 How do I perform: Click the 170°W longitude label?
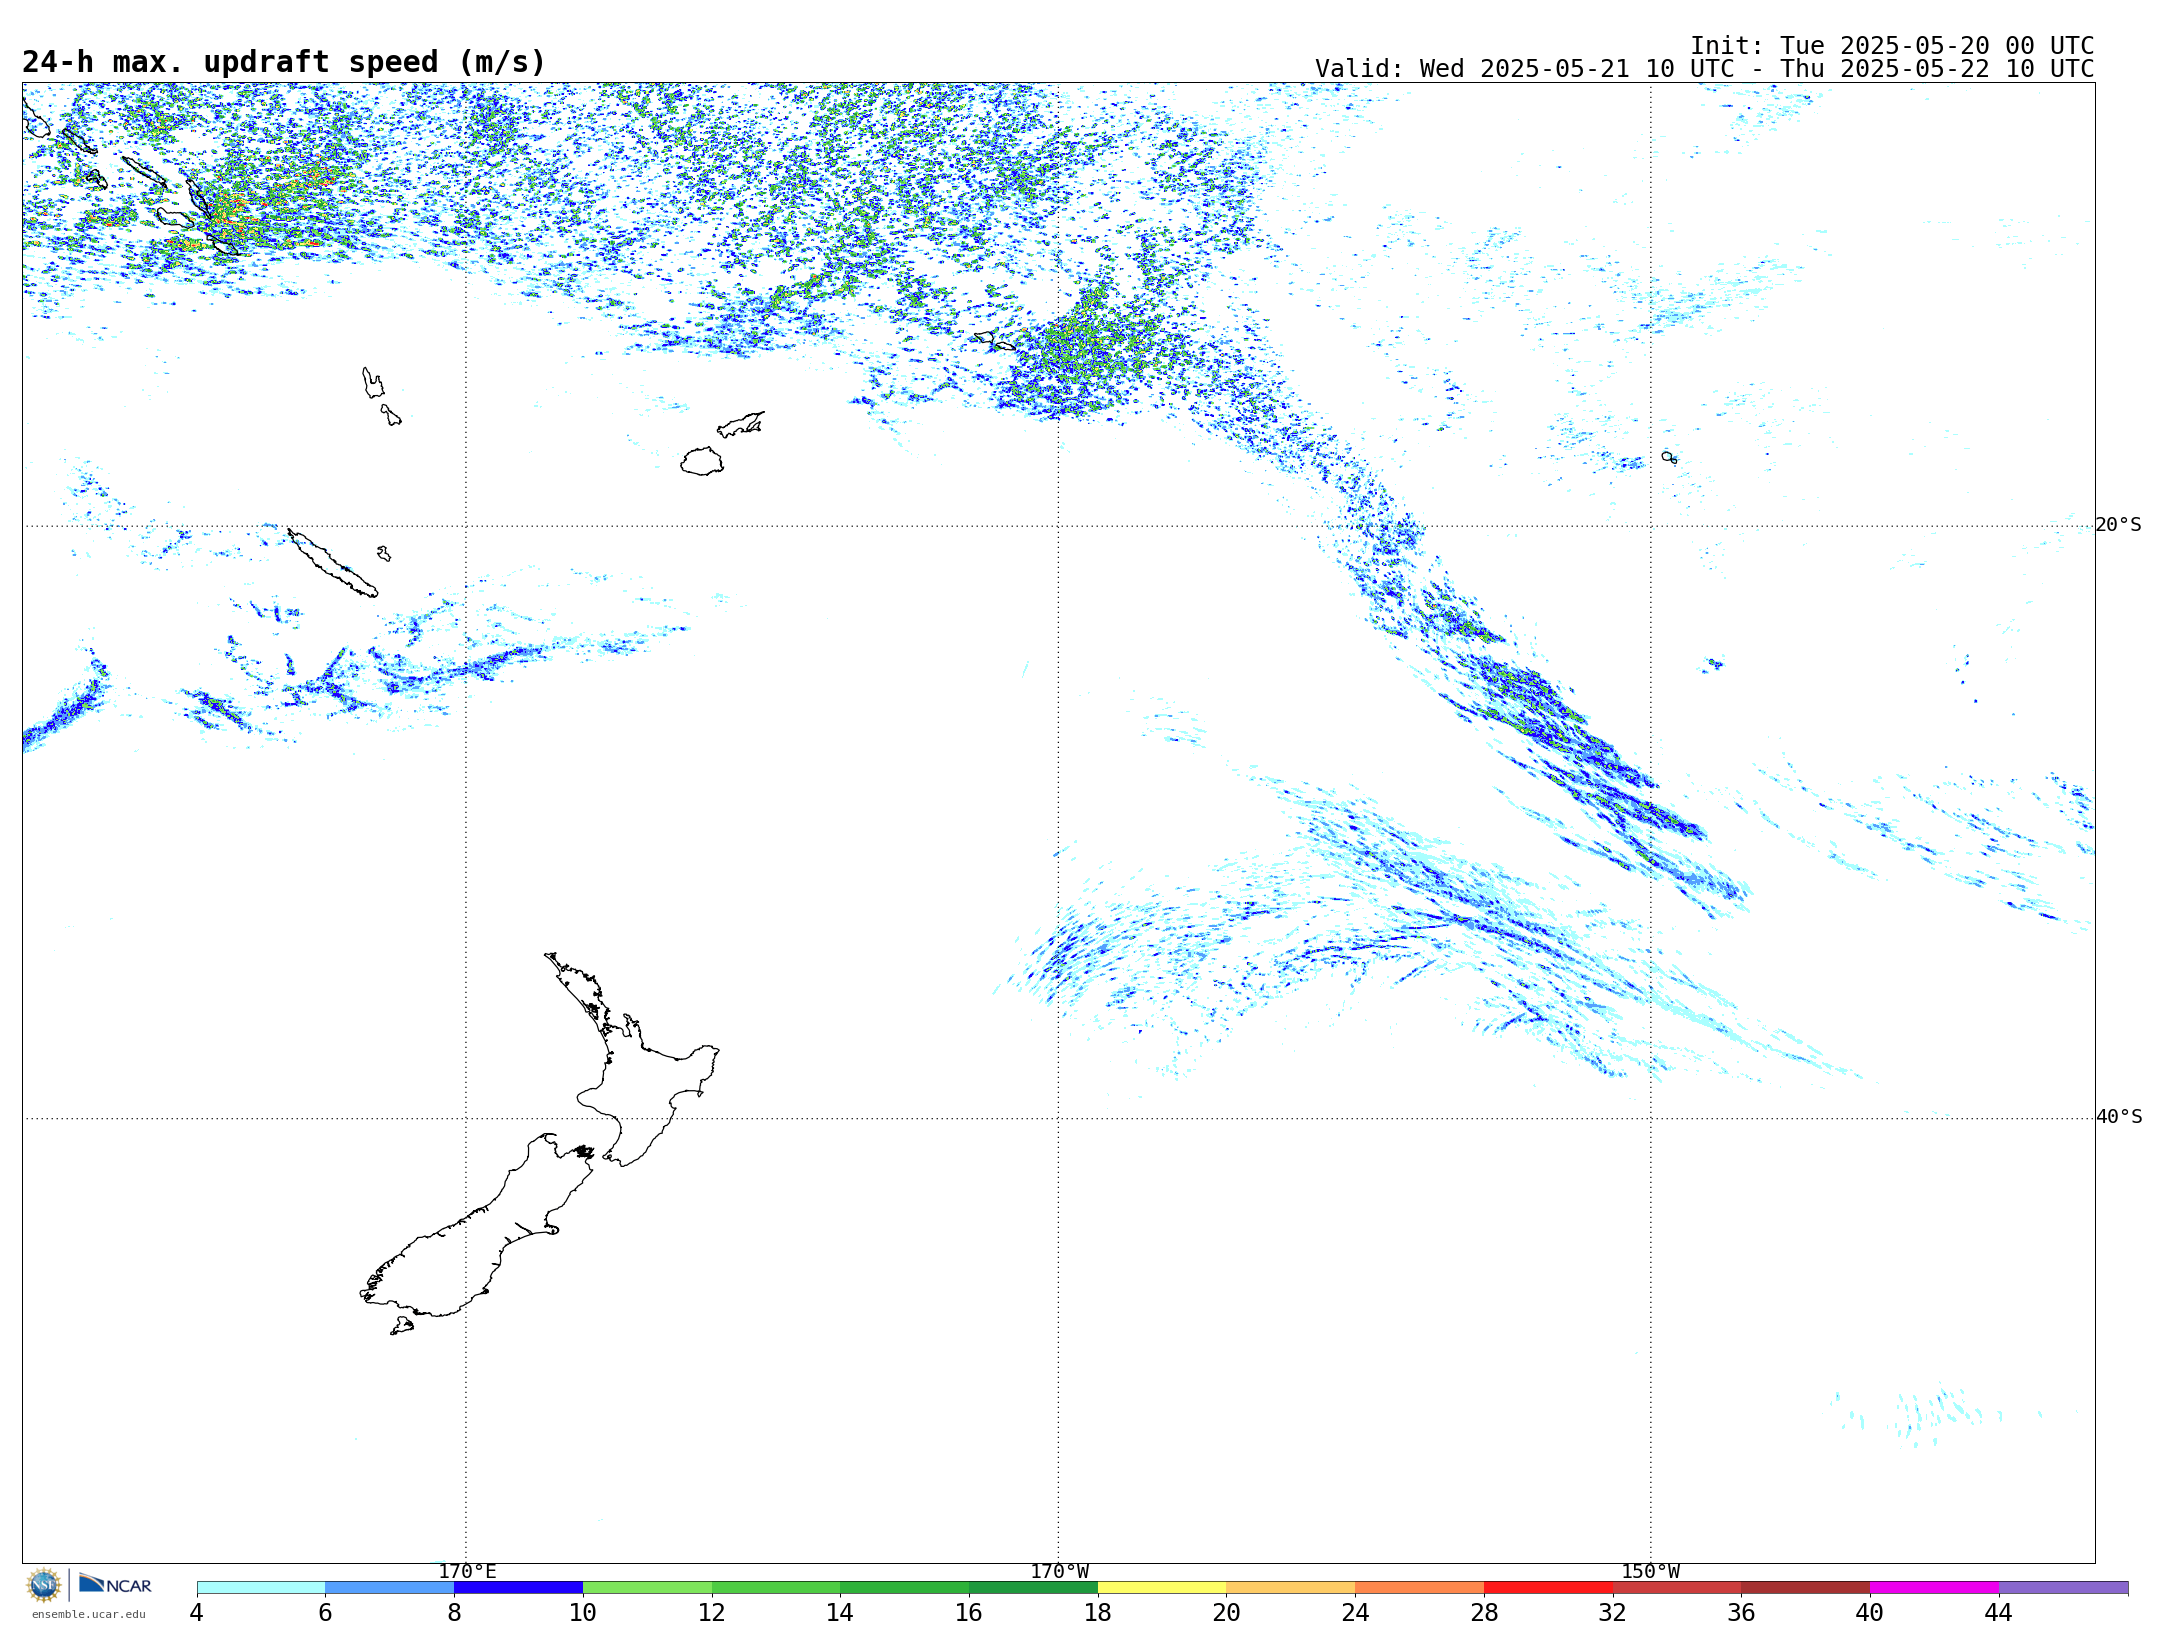[x=1059, y=1572]
